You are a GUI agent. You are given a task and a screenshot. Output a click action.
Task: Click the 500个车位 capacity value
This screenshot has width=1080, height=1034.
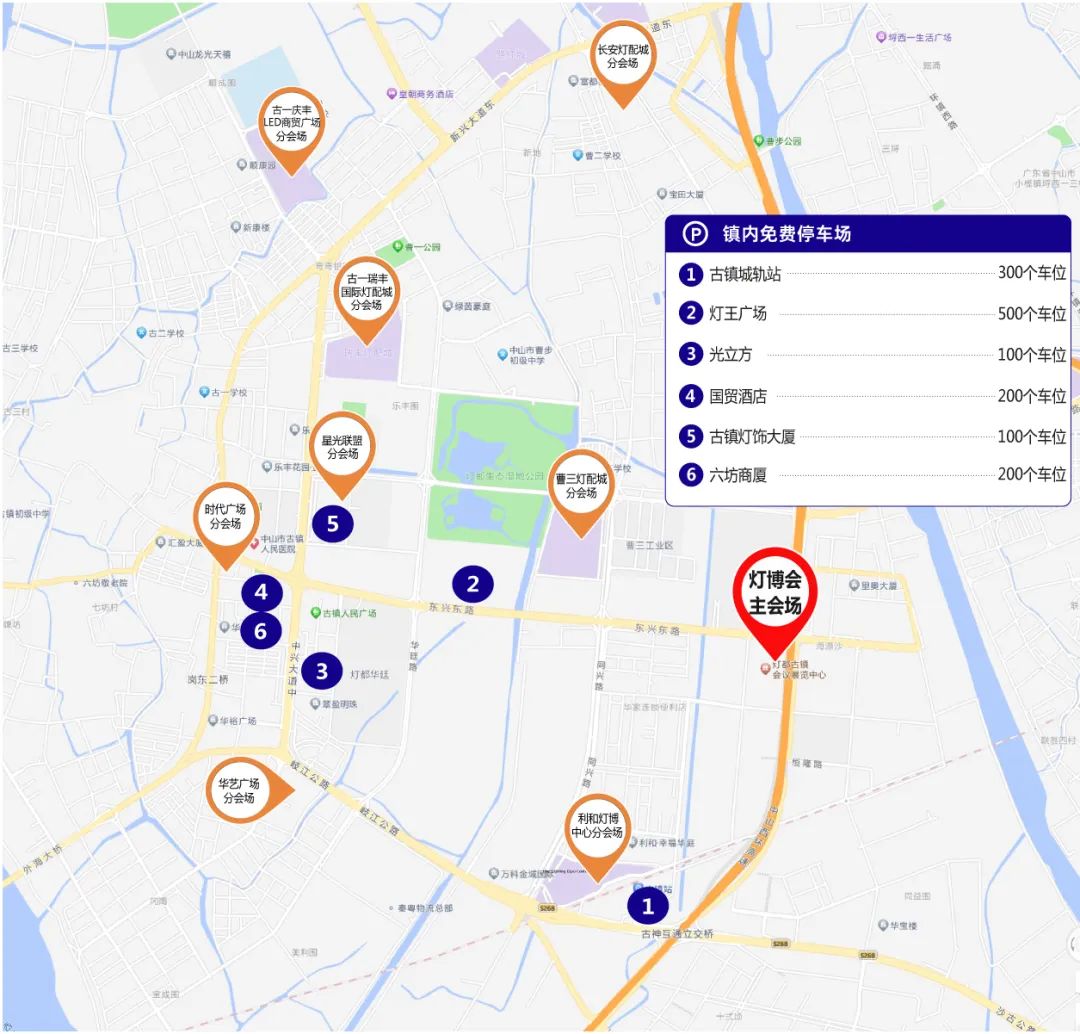pos(1032,314)
